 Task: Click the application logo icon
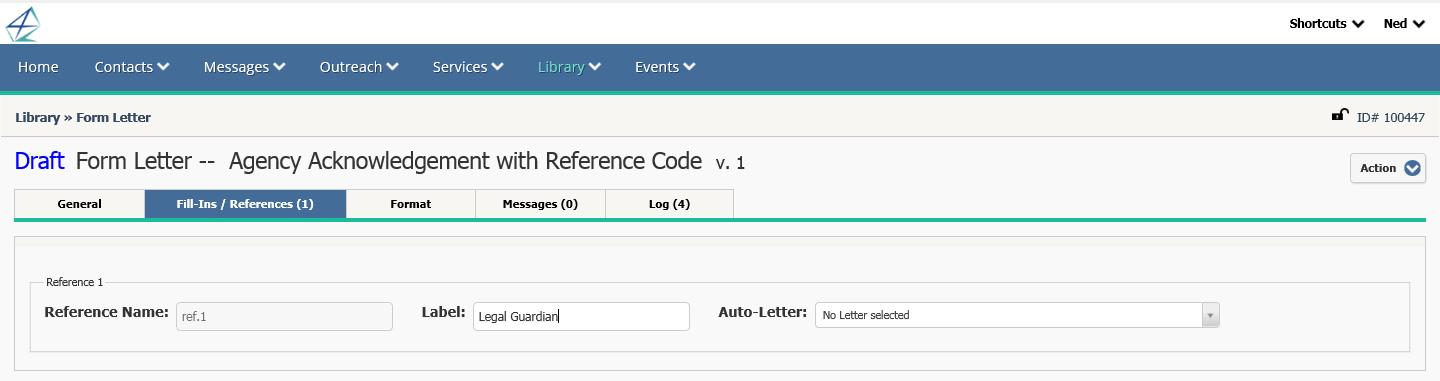pyautogui.click(x=23, y=24)
